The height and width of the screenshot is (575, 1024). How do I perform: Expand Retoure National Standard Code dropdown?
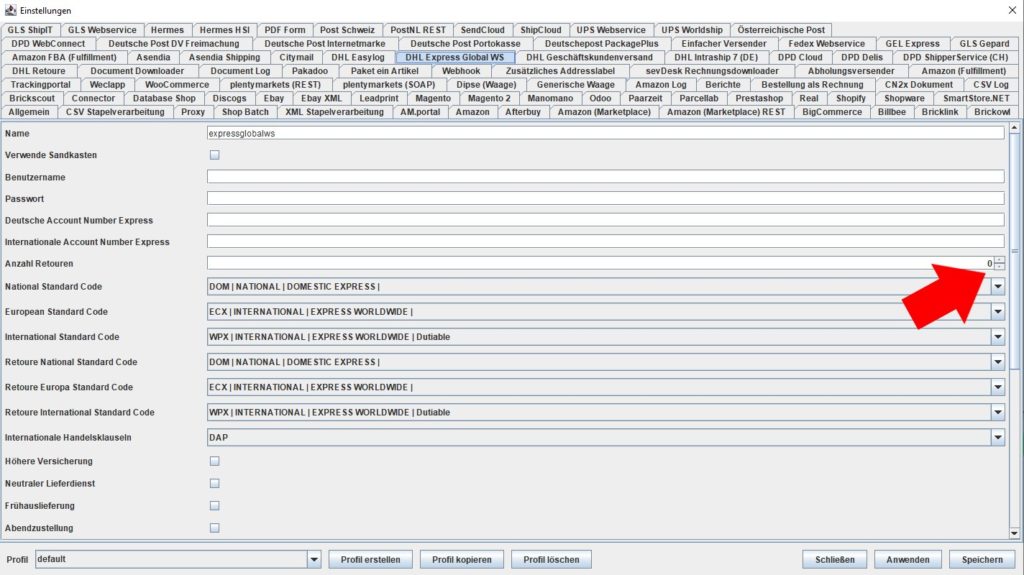[x=997, y=362]
